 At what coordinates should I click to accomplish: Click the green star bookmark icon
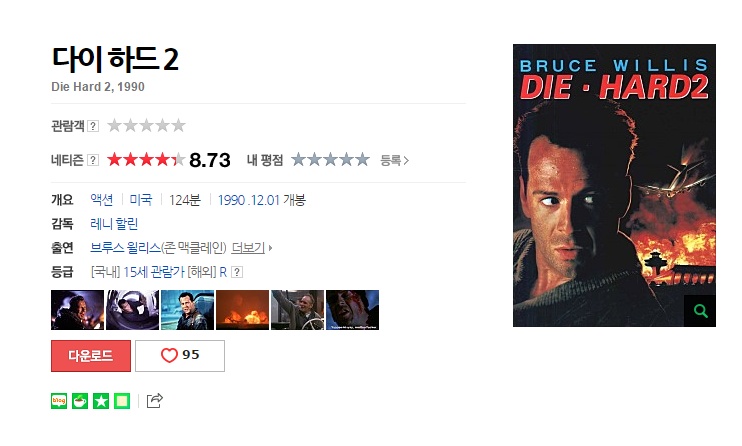[x=101, y=401]
